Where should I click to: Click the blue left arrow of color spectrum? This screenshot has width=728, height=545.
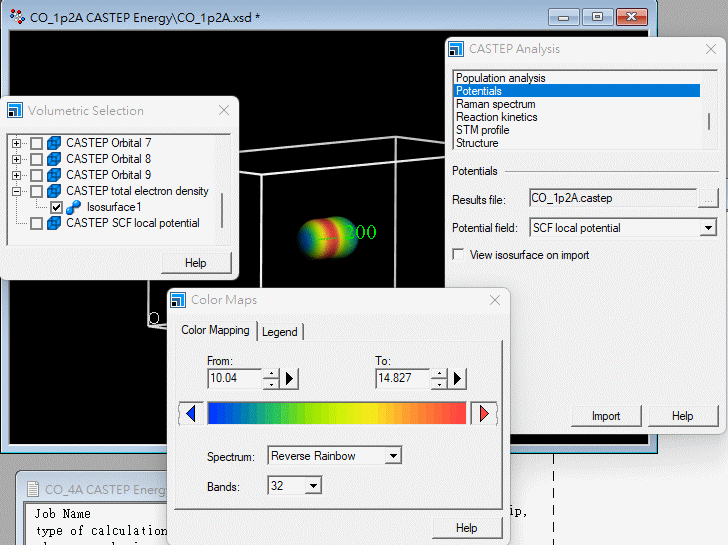coord(190,414)
